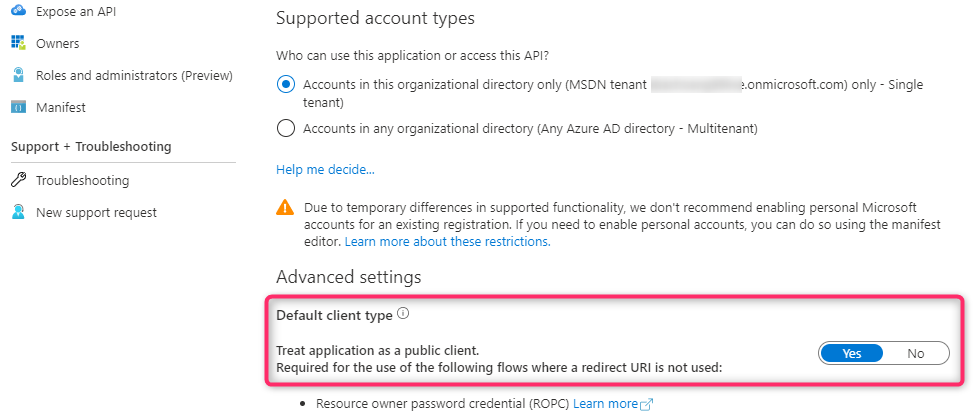This screenshot has height=413, width=973.
Task: Click the Manifest icon in sidebar
Action: click(19, 107)
